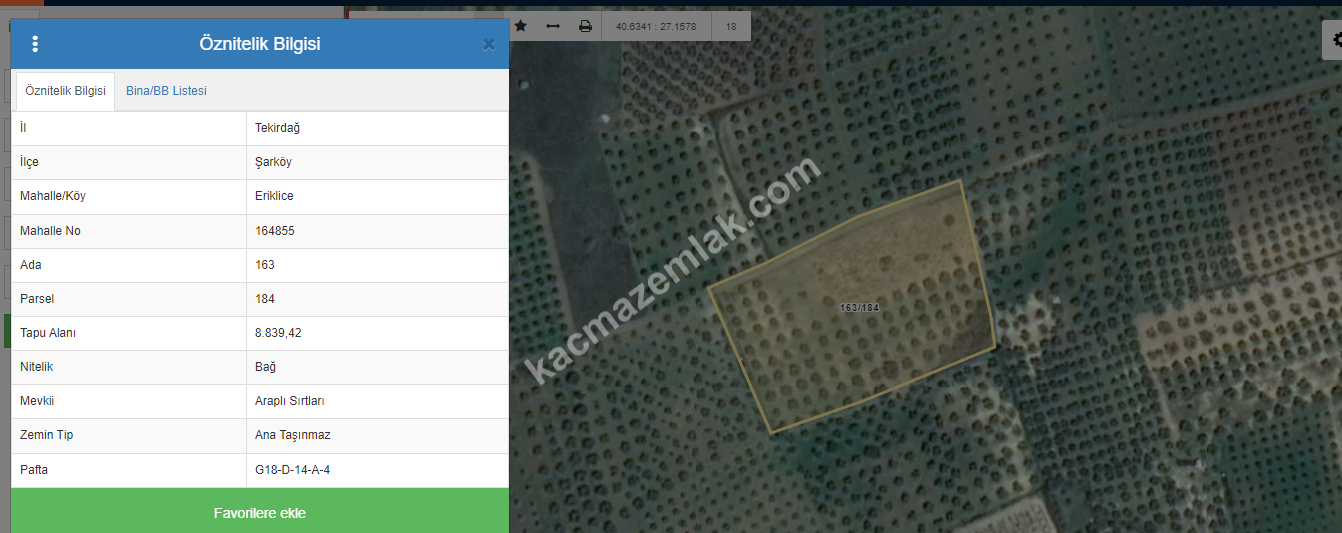This screenshot has height=533, width=1342.
Task: Click the Nitelik value Bağ
Action: (265, 367)
